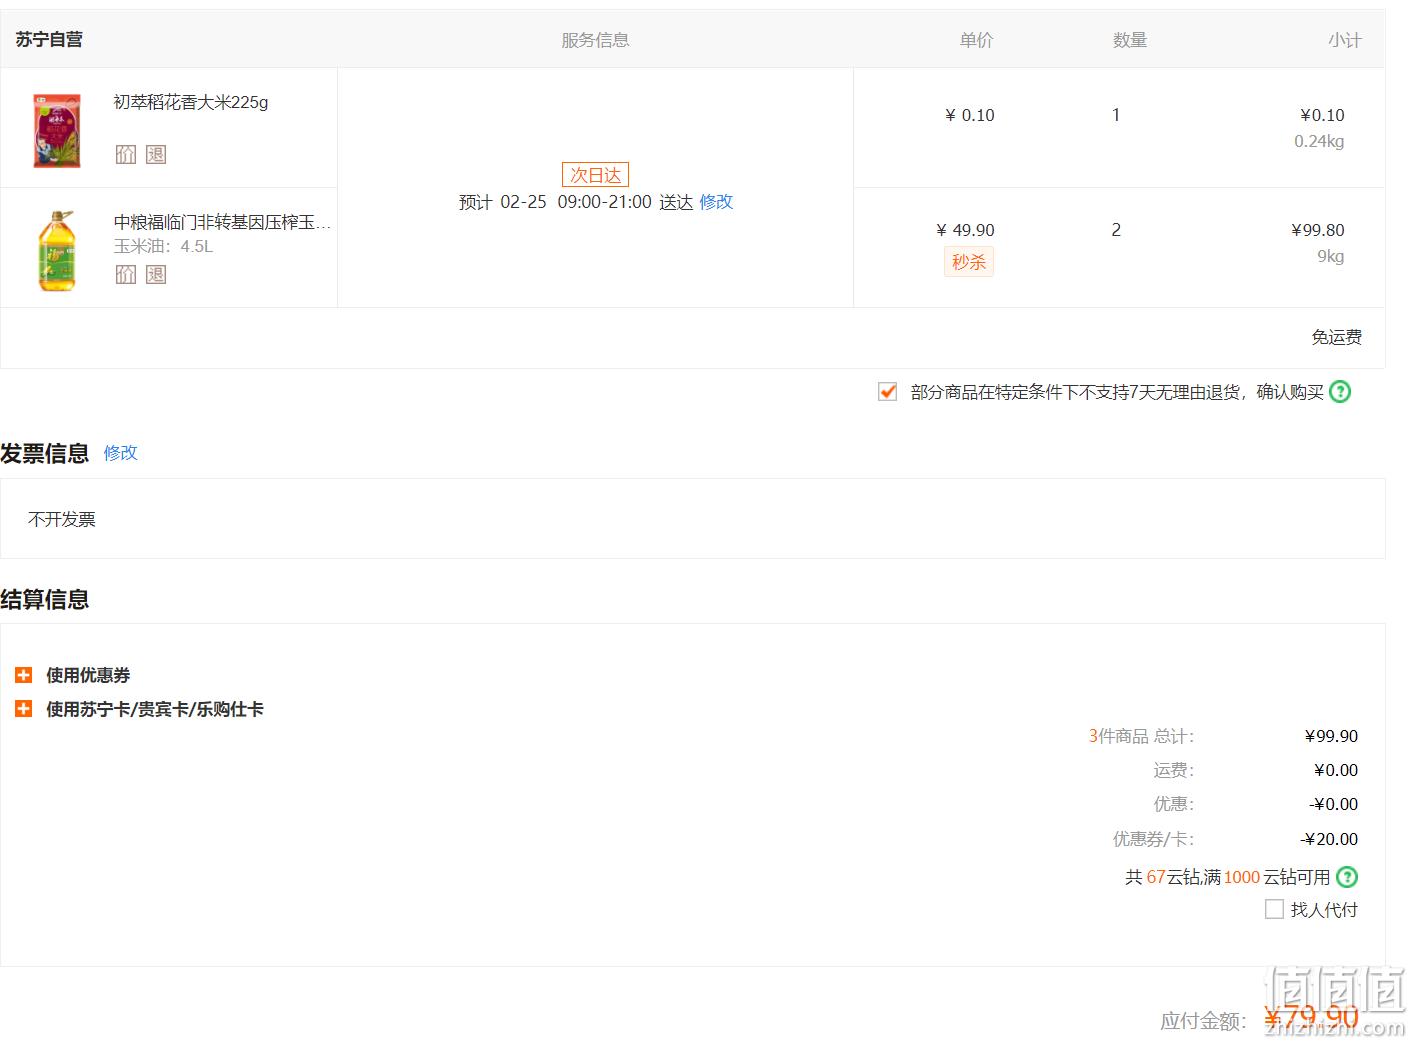This screenshot has height=1045, width=1414.
Task: Click the 价 badge icon under the corn oil product
Action: [x=125, y=274]
